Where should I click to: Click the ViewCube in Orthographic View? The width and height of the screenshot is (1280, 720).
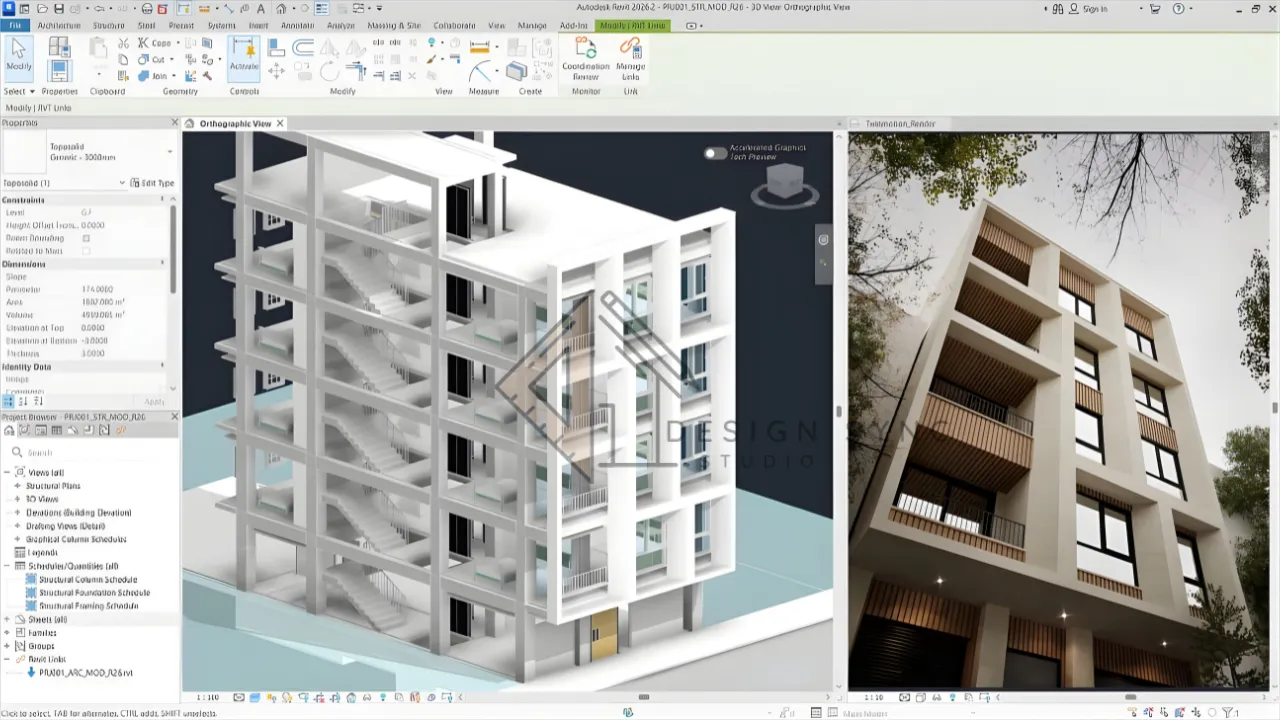(784, 183)
